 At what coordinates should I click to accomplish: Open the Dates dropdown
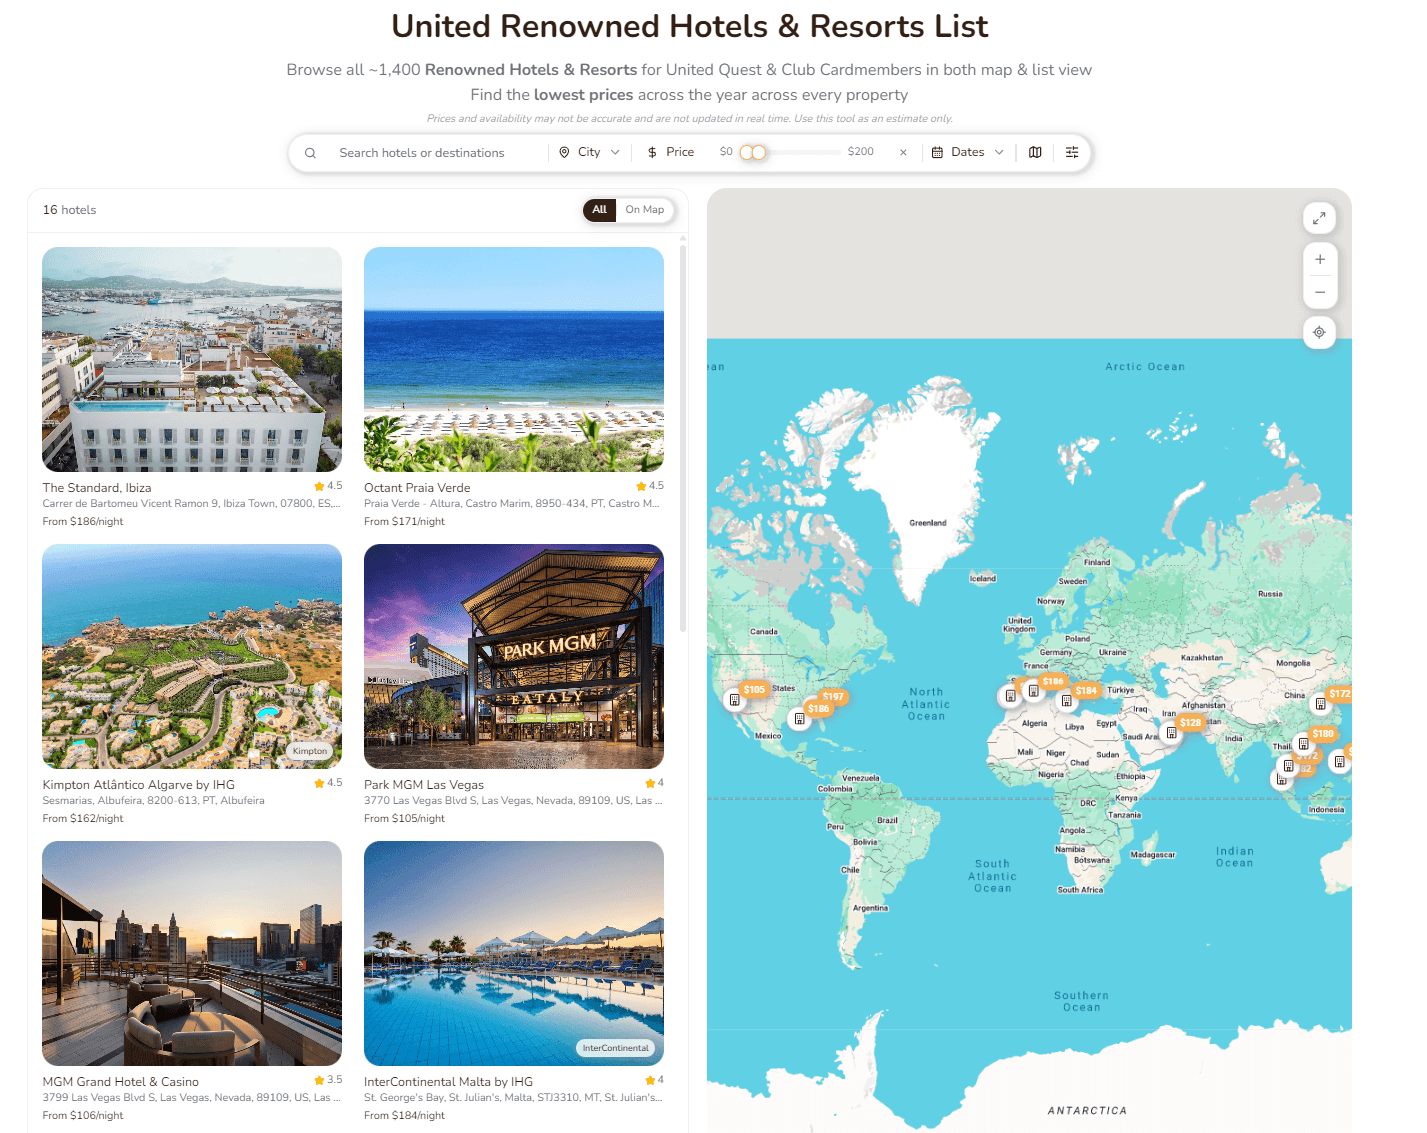coord(968,152)
